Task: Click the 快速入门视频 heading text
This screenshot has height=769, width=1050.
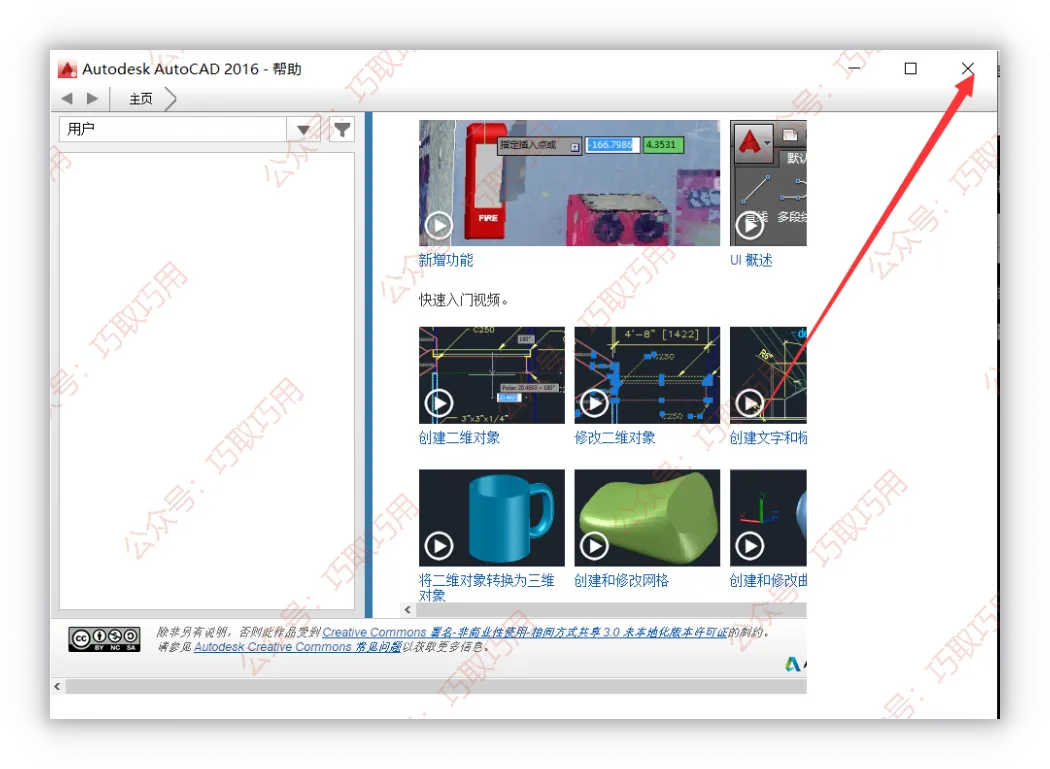Action: pyautogui.click(x=463, y=300)
